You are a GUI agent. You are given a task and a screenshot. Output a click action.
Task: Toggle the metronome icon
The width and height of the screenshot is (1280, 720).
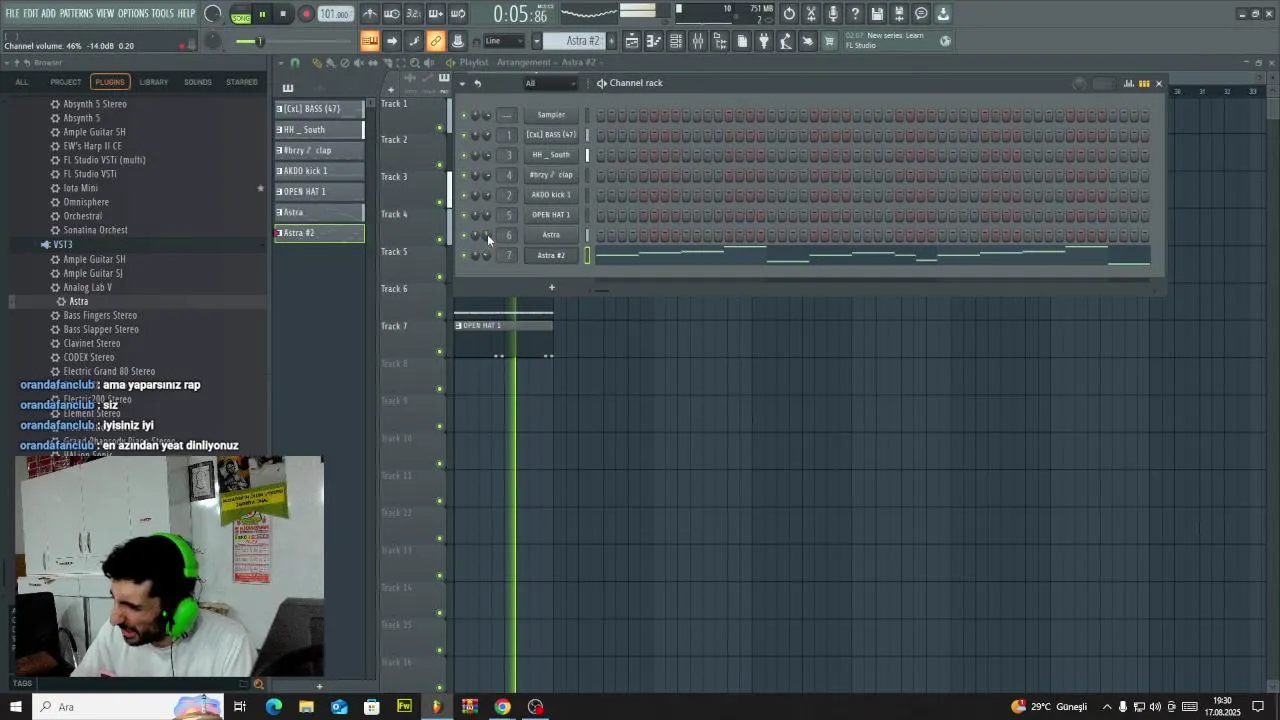click(x=370, y=14)
